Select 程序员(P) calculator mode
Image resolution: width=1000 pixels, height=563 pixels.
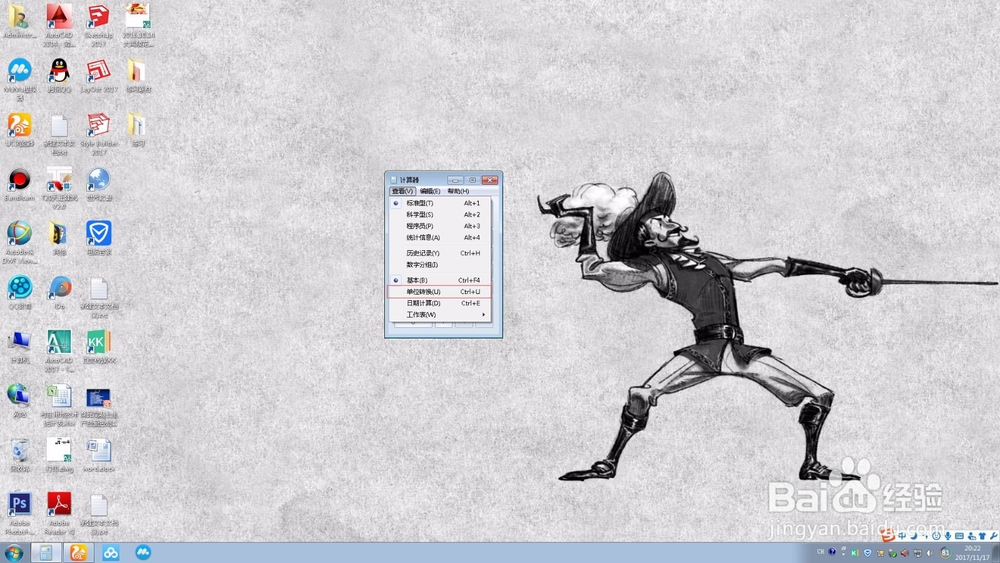pos(439,226)
